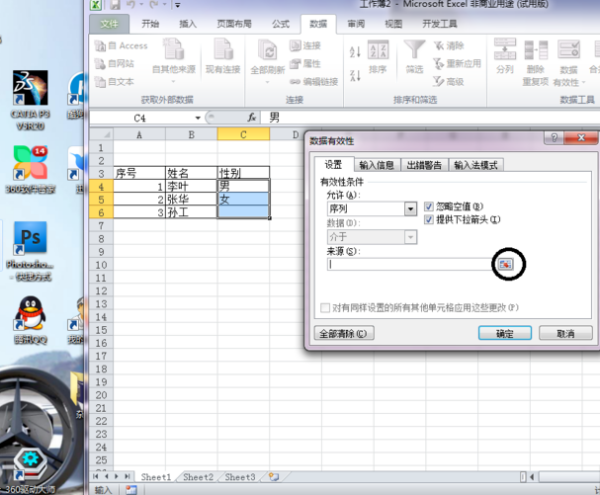Image resolution: width=600 pixels, height=495 pixels.
Task: Toggle In-cell dropdown (提供下拉箭头) checkbox
Action: click(x=429, y=220)
